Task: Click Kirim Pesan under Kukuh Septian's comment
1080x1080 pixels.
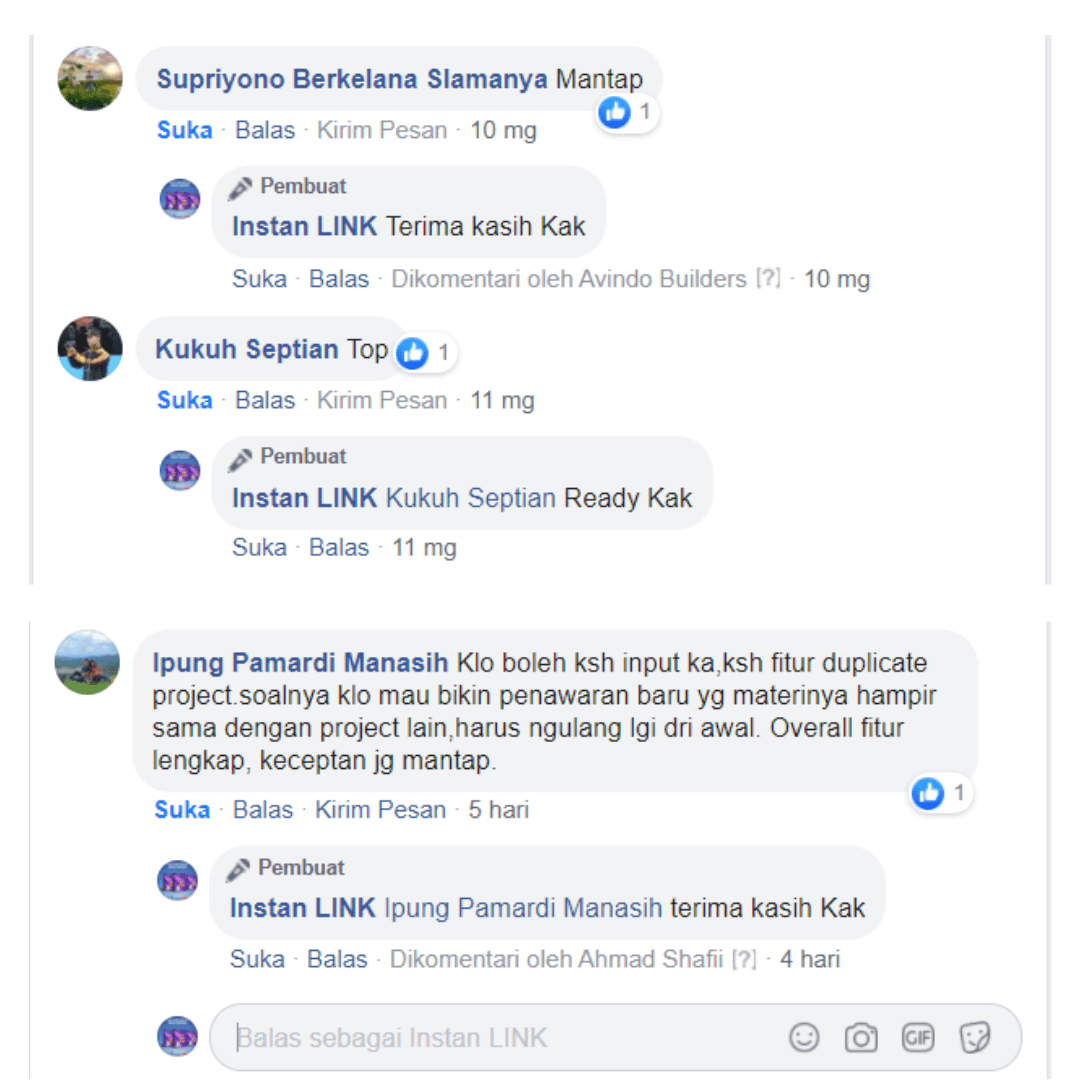Action: [382, 400]
